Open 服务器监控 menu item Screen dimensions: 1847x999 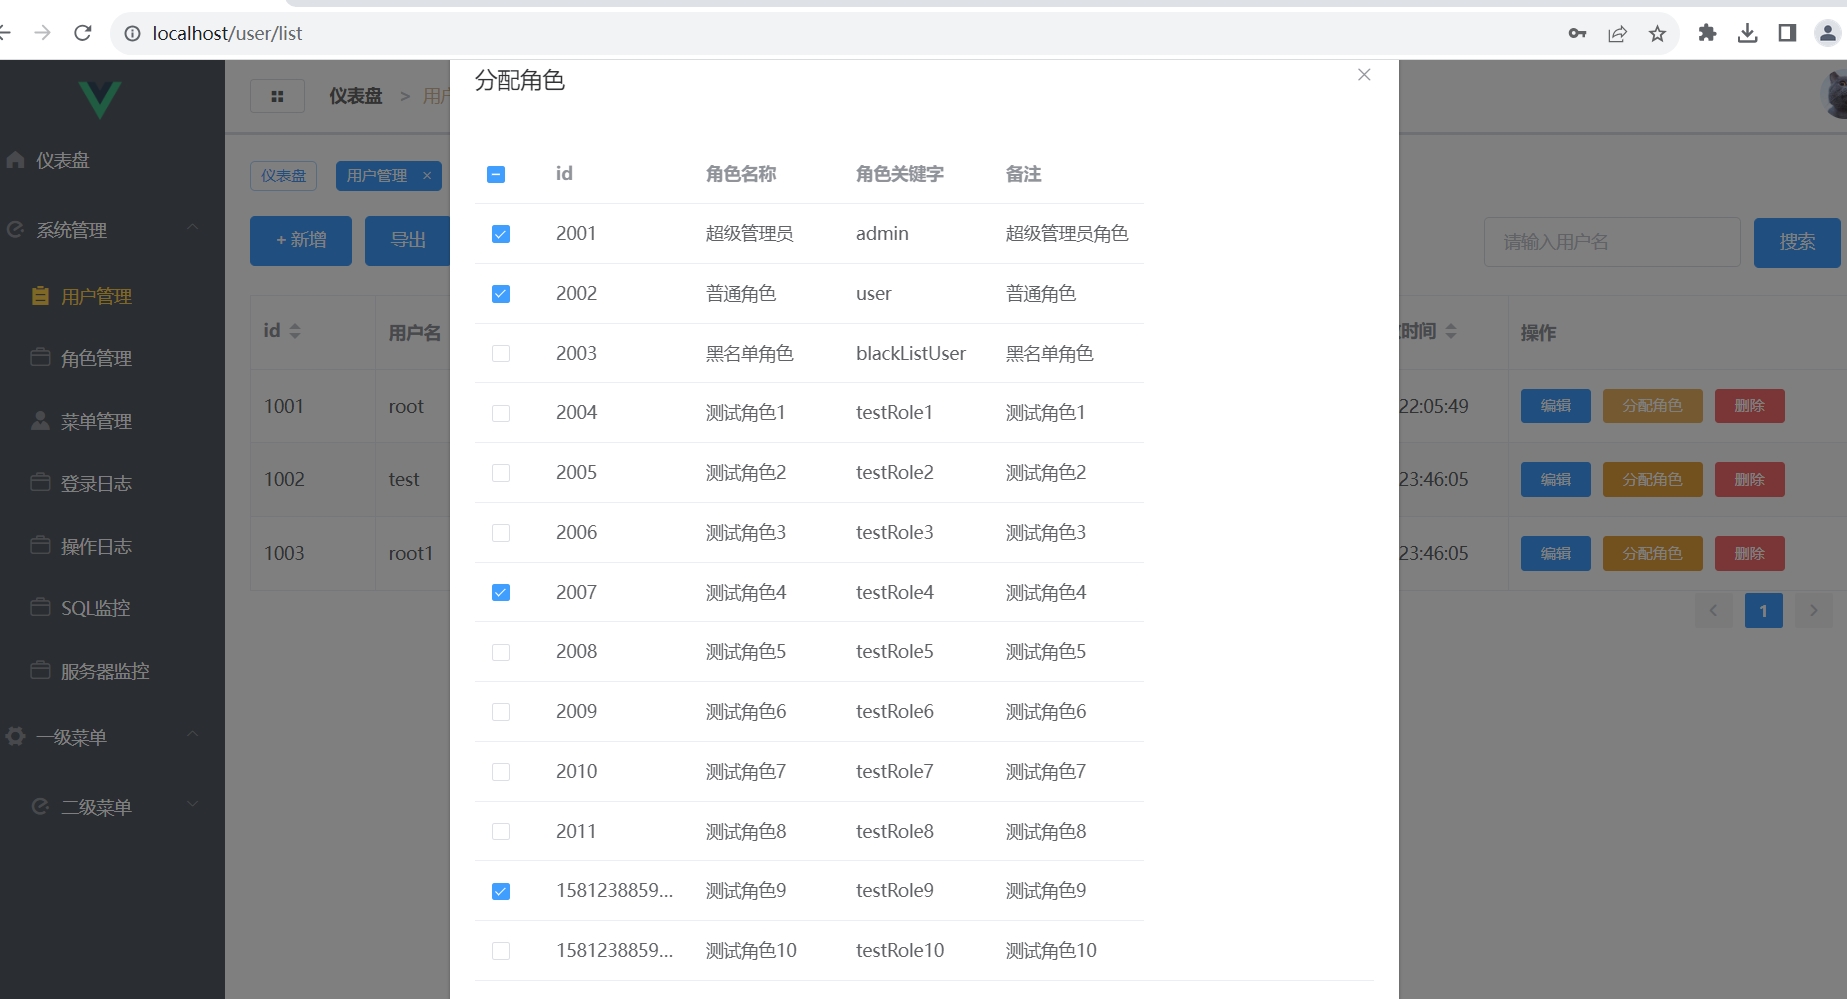pos(112,672)
